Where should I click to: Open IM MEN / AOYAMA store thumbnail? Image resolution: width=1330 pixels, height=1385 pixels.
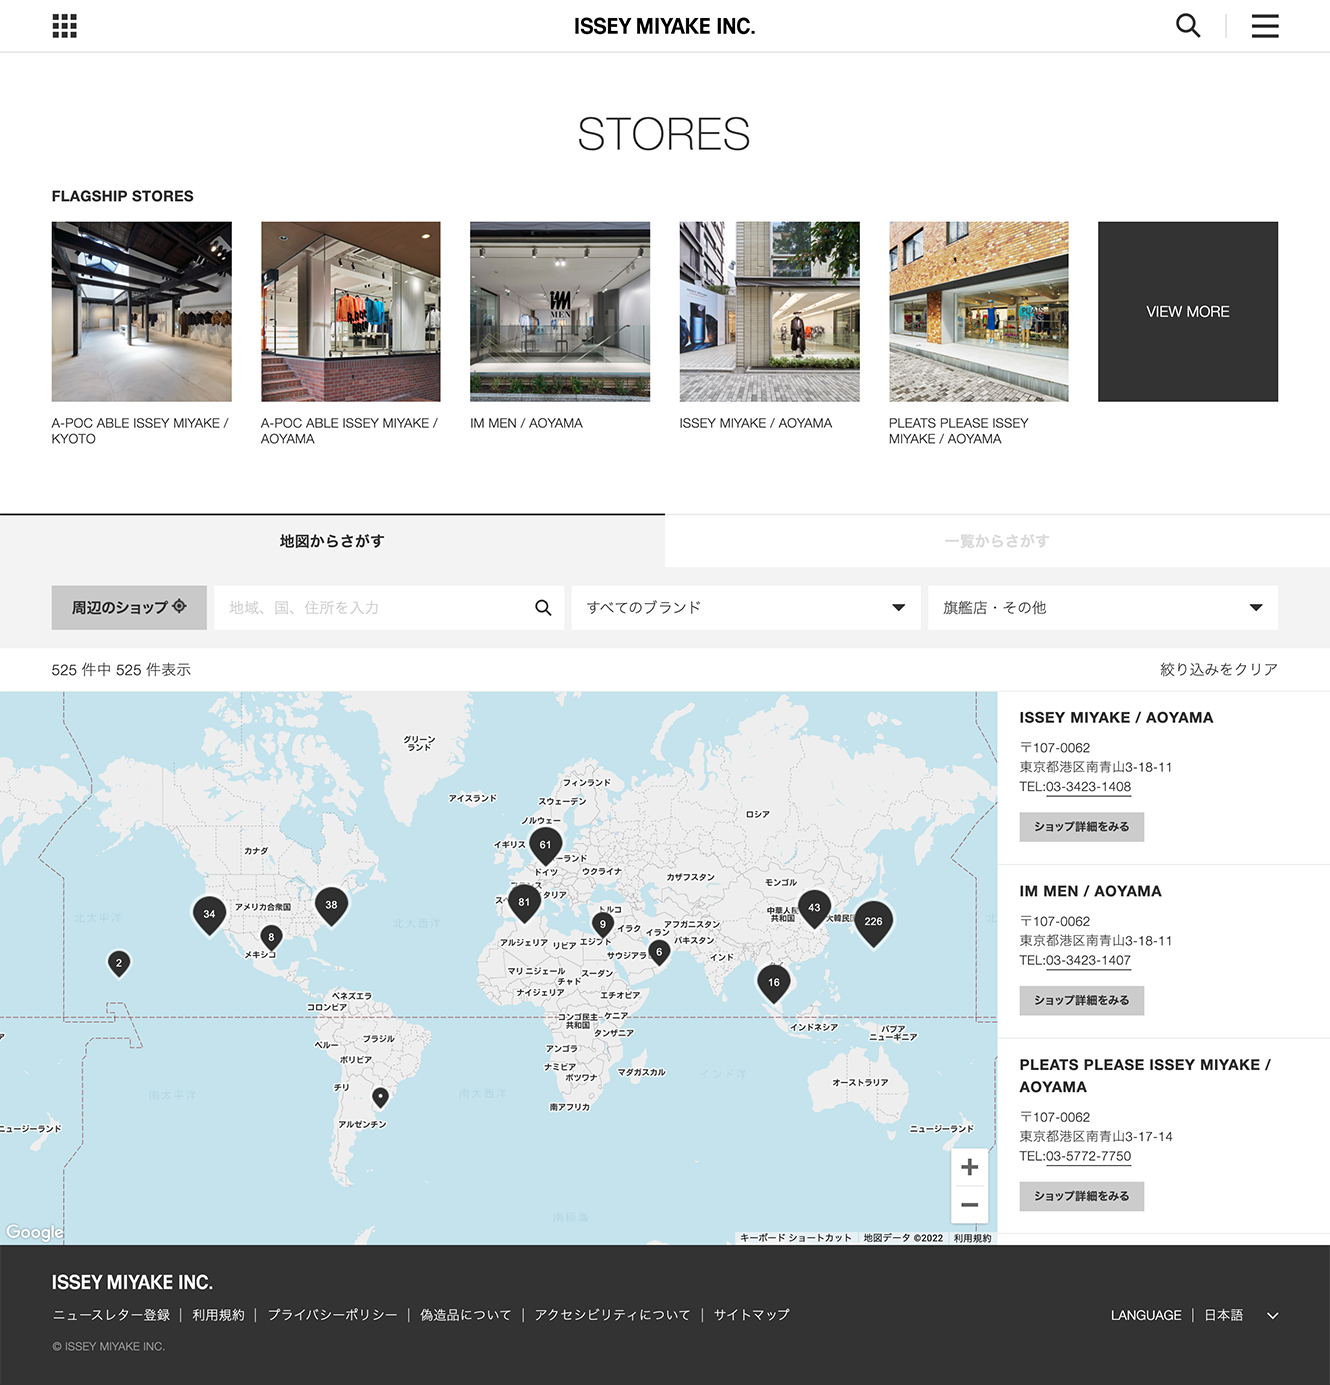point(560,312)
